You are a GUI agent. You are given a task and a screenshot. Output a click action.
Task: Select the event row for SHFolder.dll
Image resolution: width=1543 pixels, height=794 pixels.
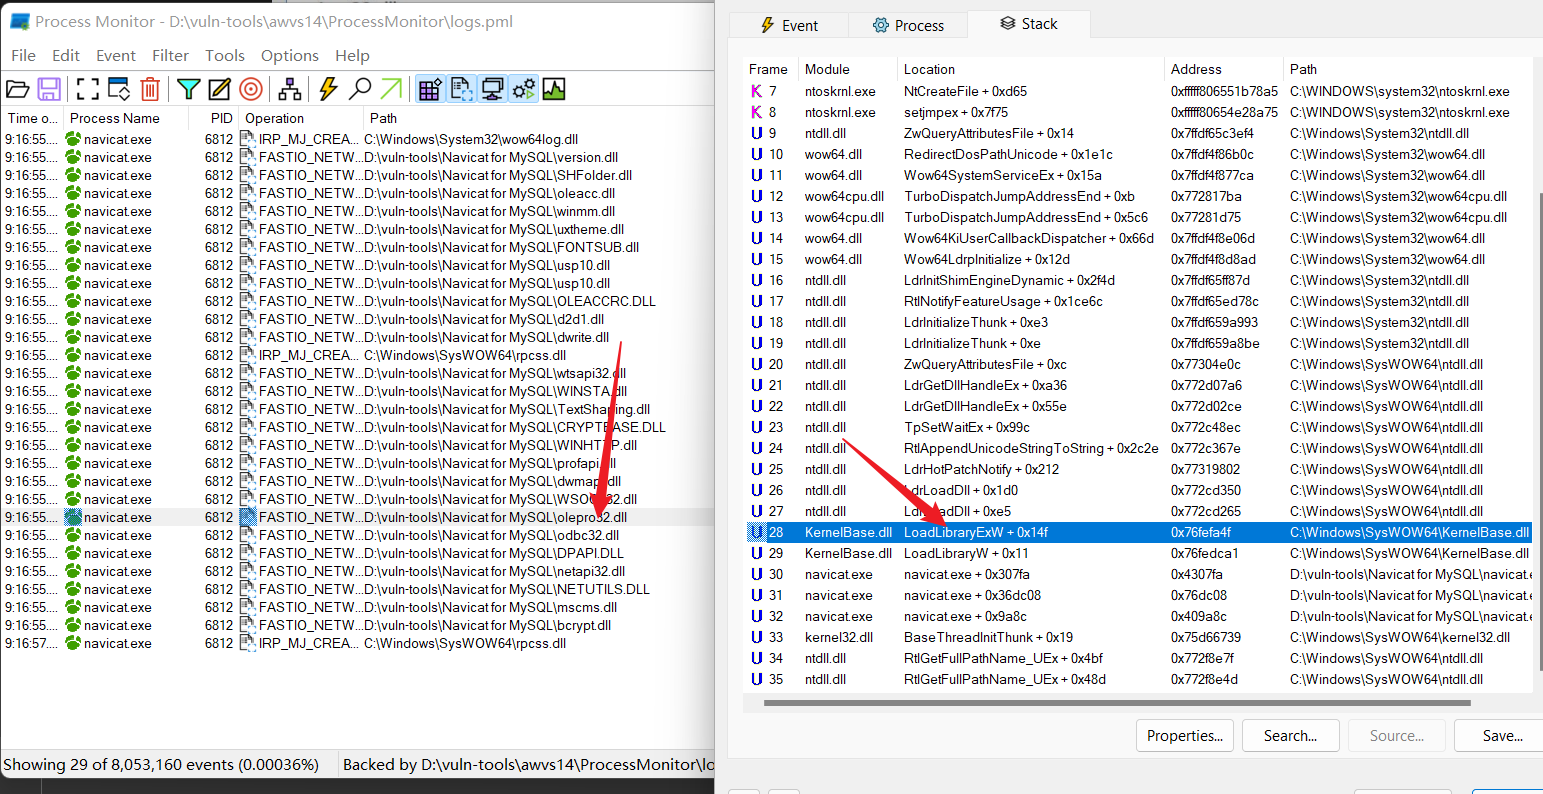[357, 175]
